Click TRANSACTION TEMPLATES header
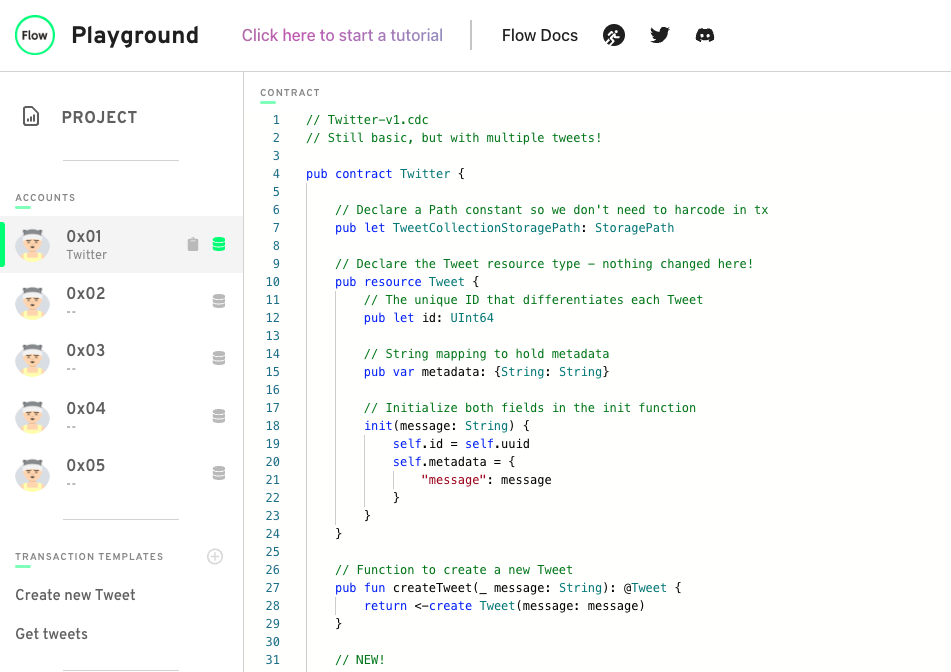The height and width of the screenshot is (672, 951). (89, 557)
